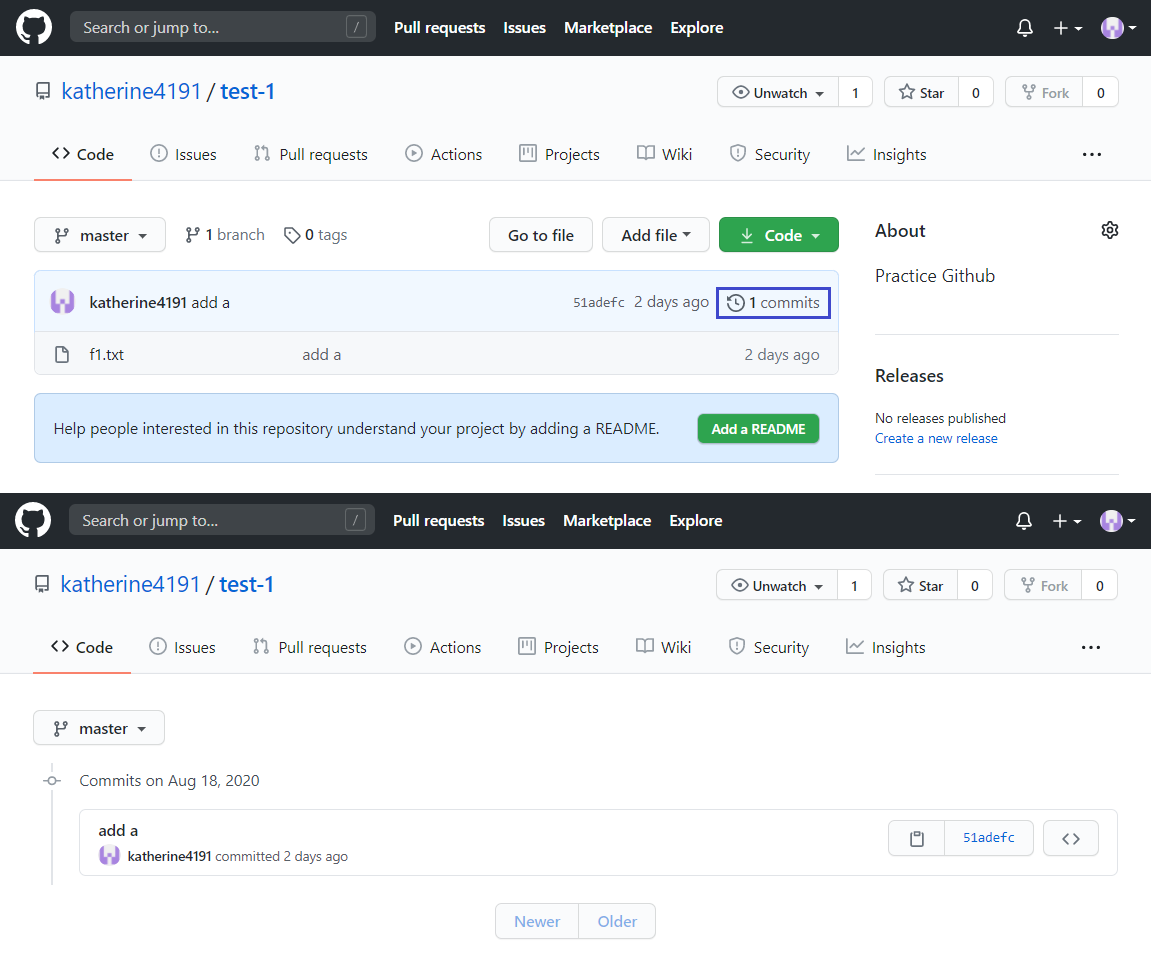Click 'Create a new release' link

pos(936,438)
